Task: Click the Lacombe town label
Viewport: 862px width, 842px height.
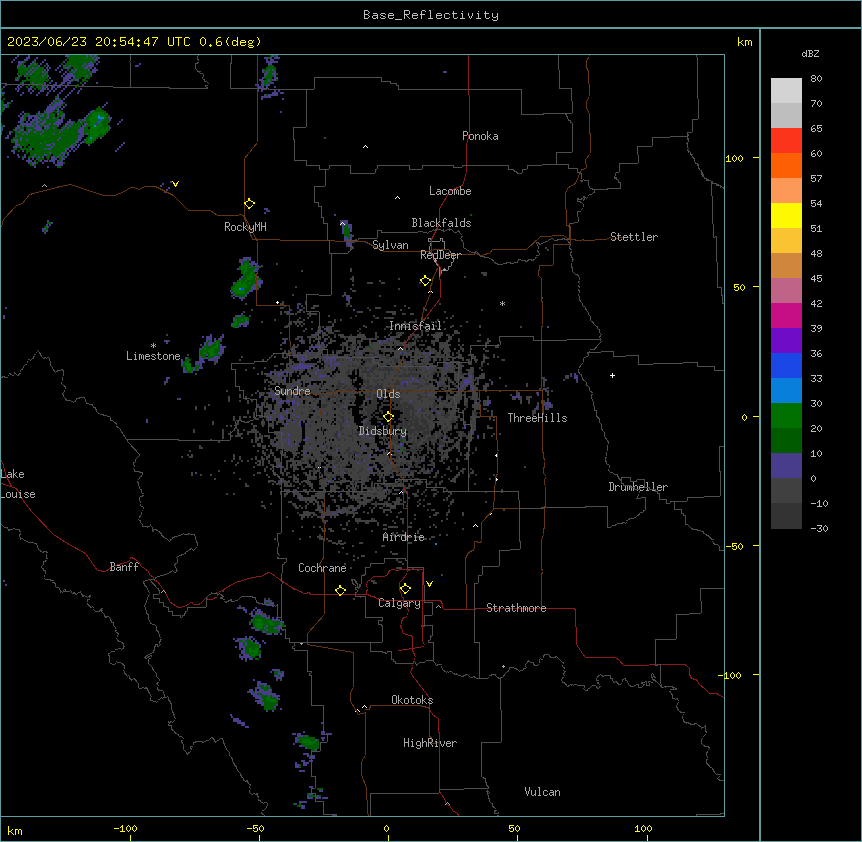Action: tap(450, 191)
